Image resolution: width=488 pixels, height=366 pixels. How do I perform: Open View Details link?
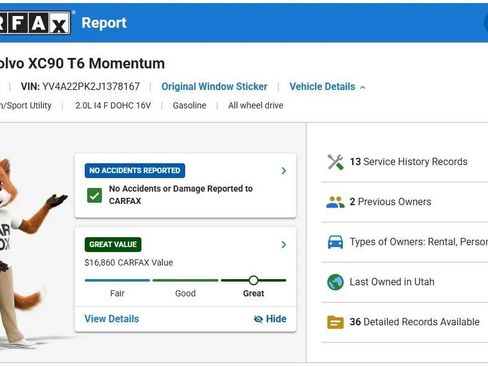112,319
